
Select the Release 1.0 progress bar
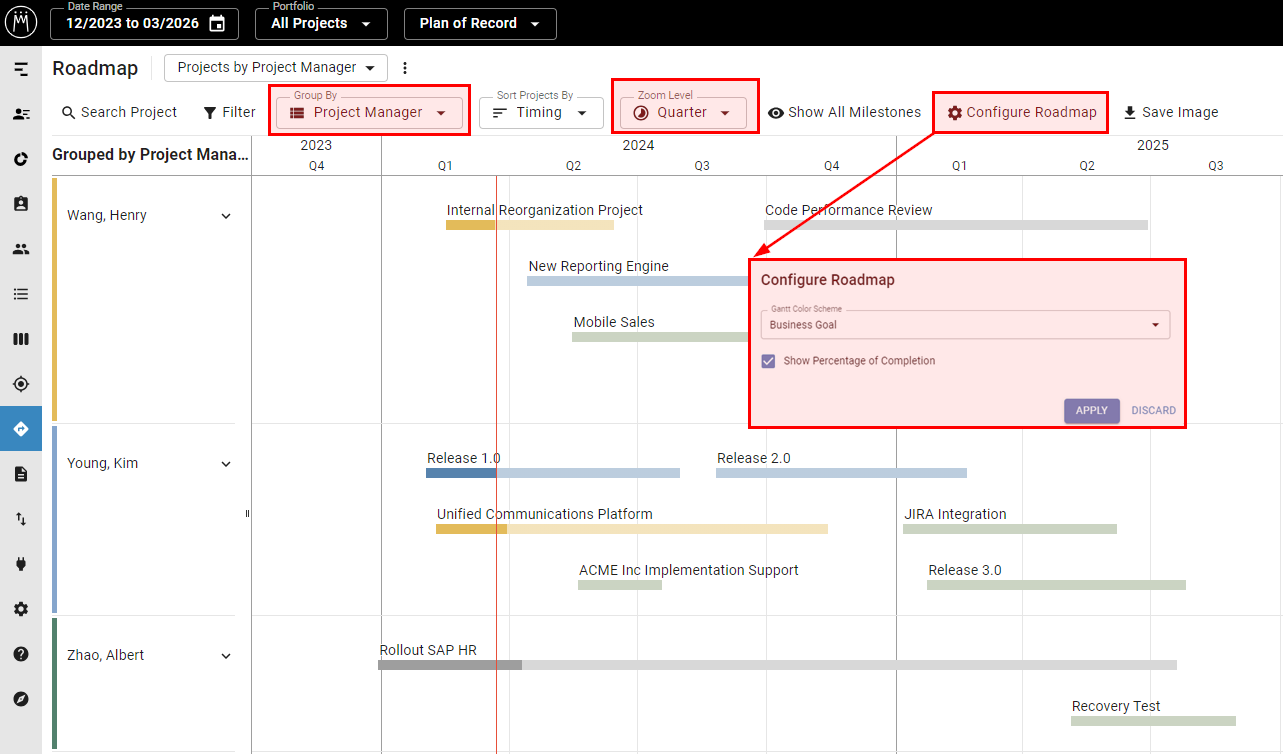tap(553, 472)
